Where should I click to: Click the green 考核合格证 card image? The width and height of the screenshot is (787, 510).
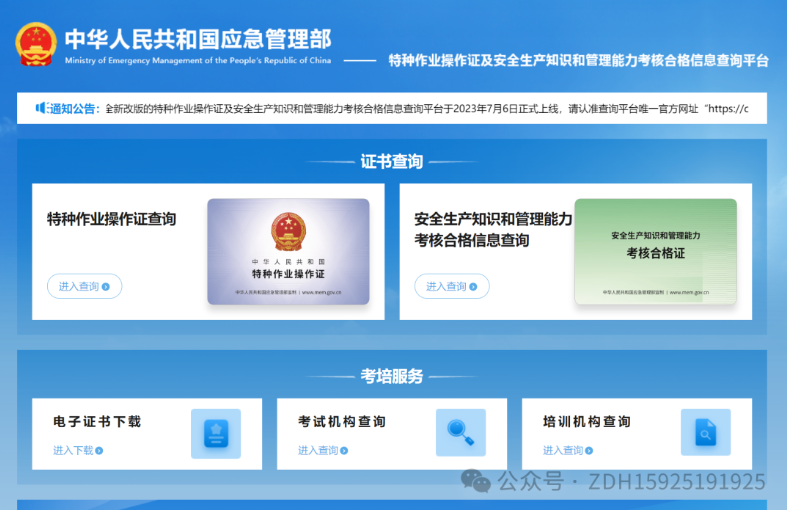tap(655, 251)
